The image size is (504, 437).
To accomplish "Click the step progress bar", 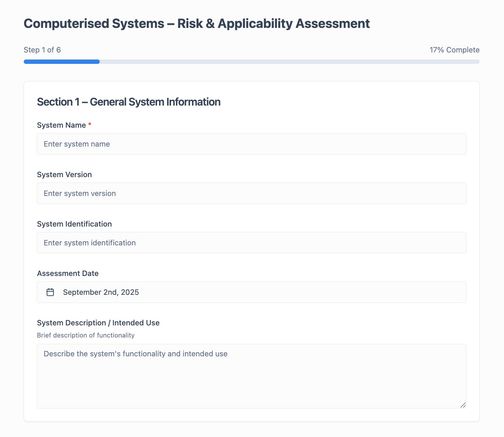I will (x=252, y=62).
